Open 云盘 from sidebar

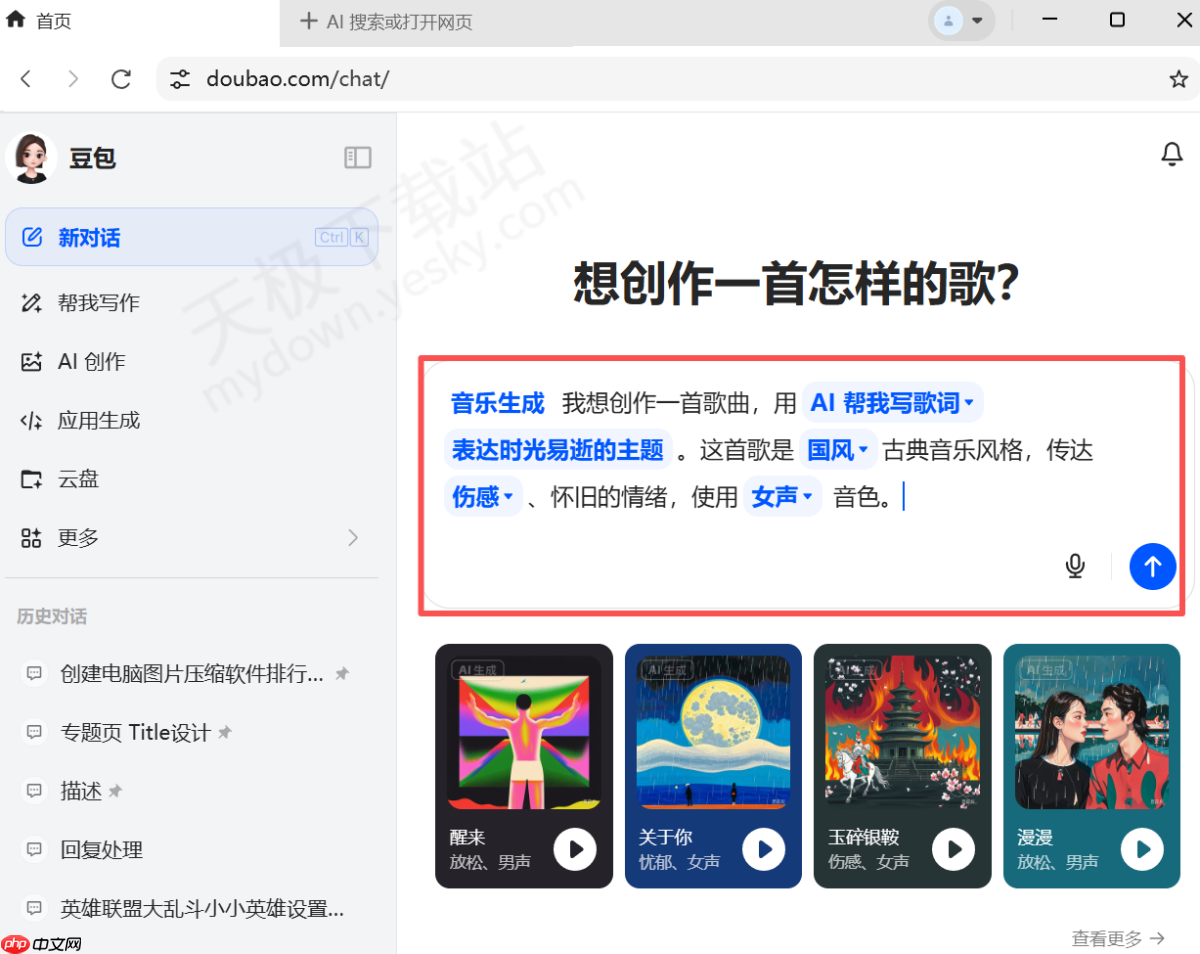[191, 479]
